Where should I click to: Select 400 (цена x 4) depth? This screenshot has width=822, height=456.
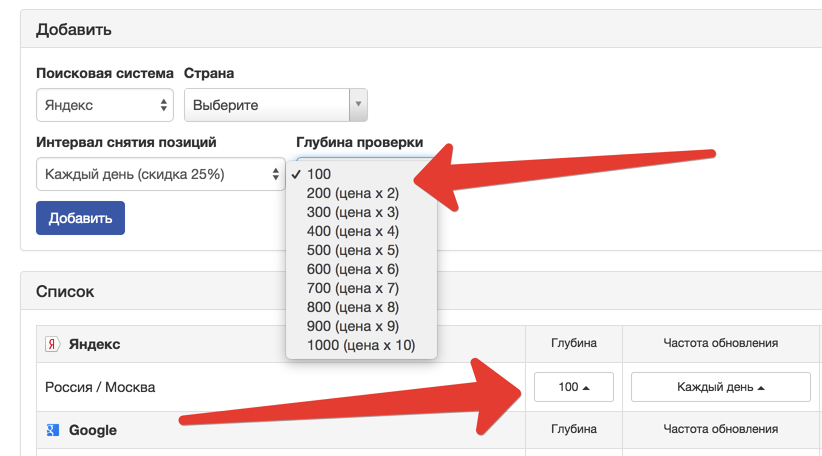[x=353, y=231]
